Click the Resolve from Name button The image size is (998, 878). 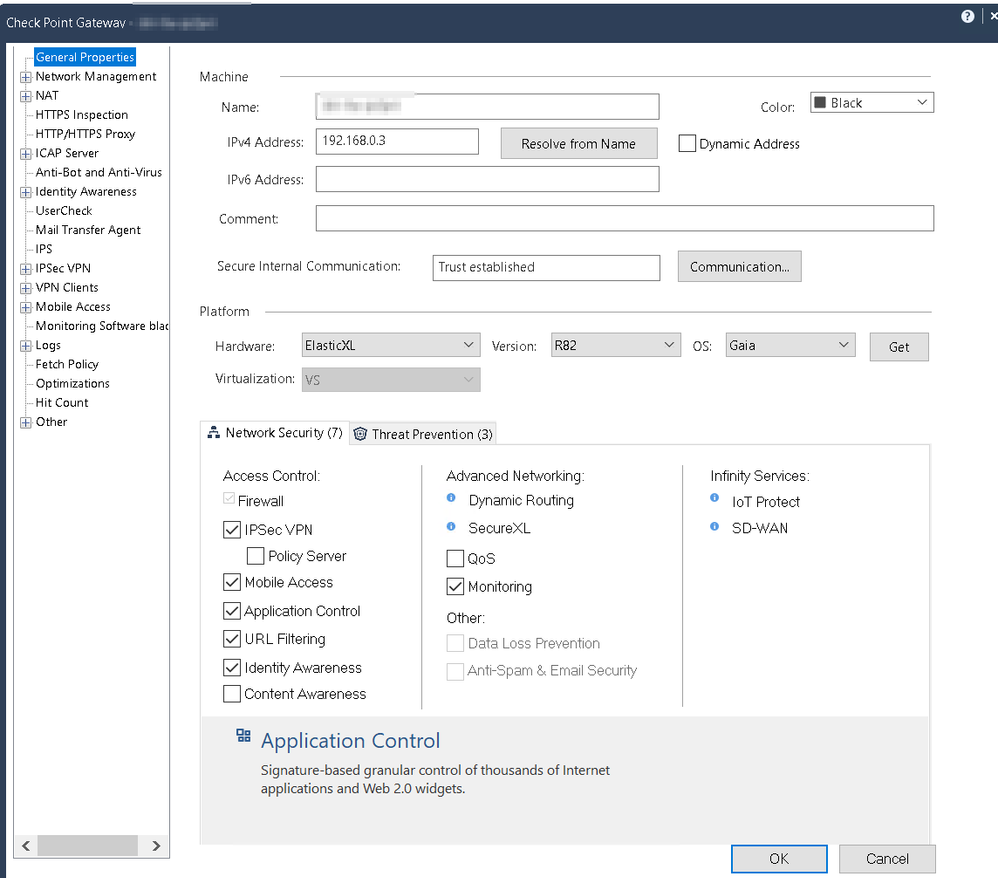(x=579, y=143)
